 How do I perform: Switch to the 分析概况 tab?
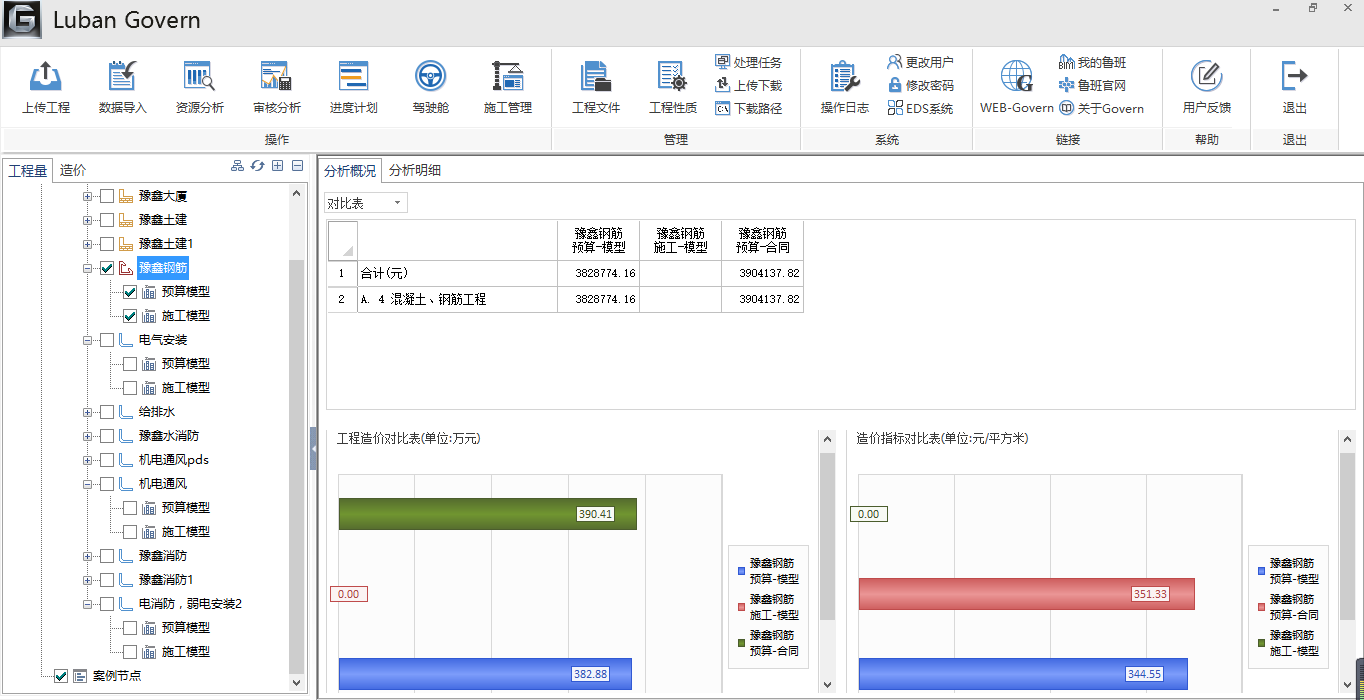tap(350, 170)
